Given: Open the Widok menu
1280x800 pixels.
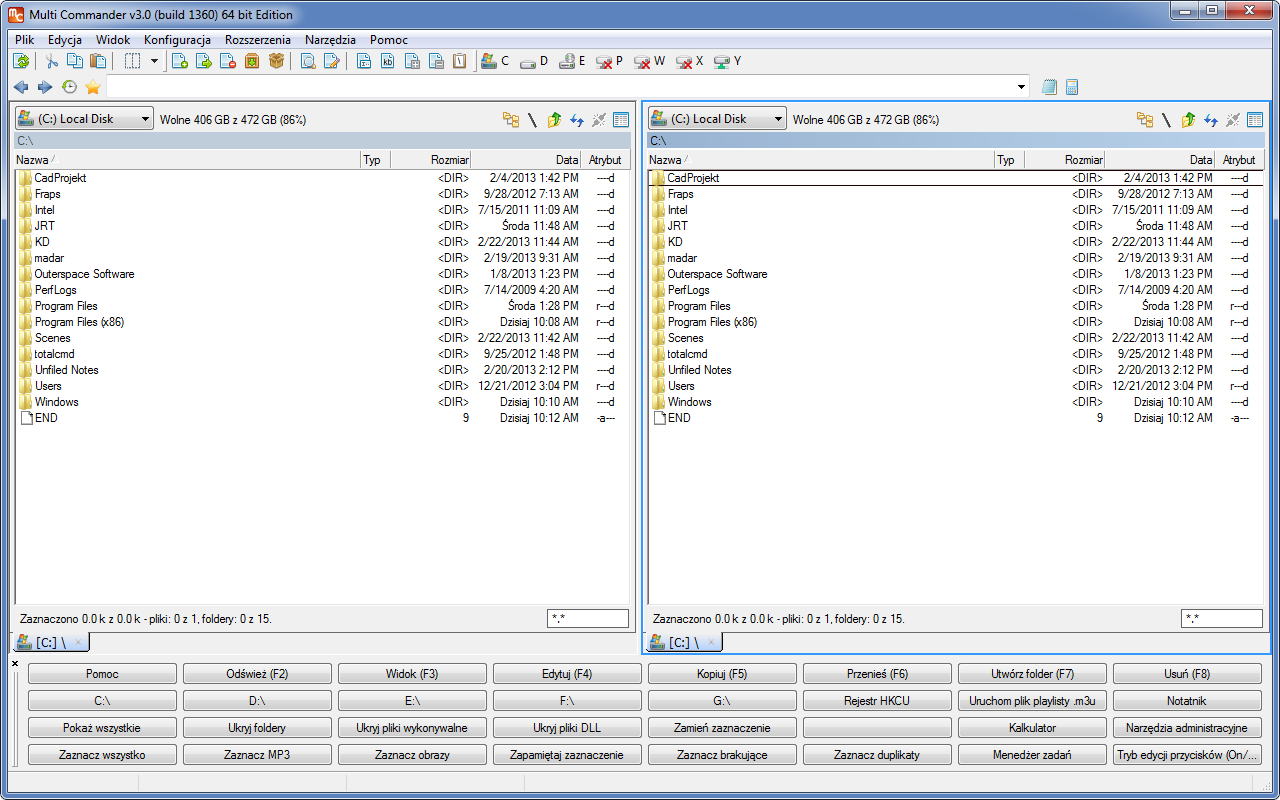Looking at the screenshot, I should pyautogui.click(x=113, y=40).
